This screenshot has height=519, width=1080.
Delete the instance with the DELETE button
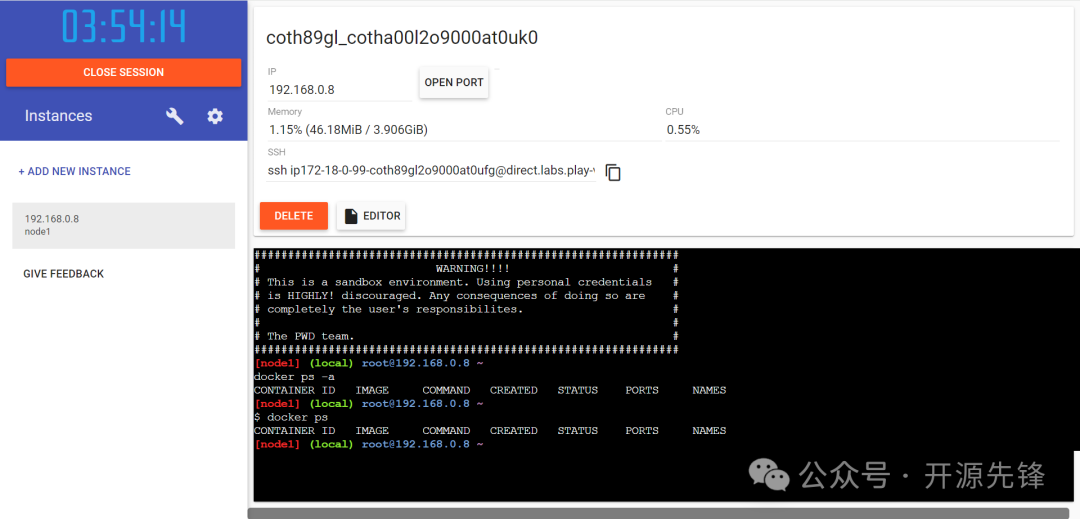(293, 215)
